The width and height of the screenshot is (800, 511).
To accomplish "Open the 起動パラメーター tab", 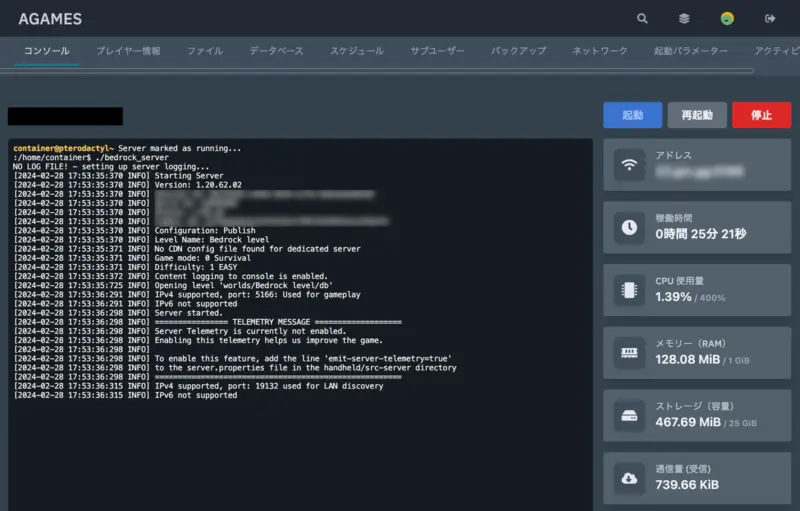I will 691,51.
